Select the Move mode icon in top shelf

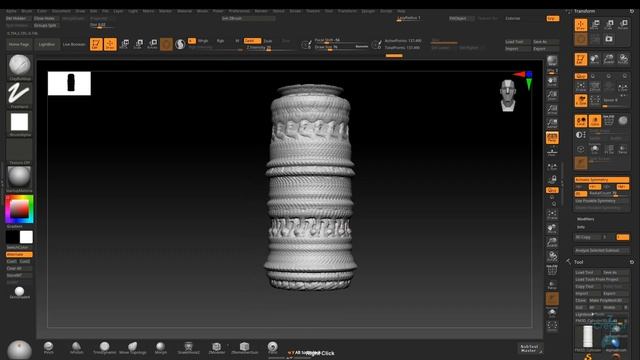[124, 44]
